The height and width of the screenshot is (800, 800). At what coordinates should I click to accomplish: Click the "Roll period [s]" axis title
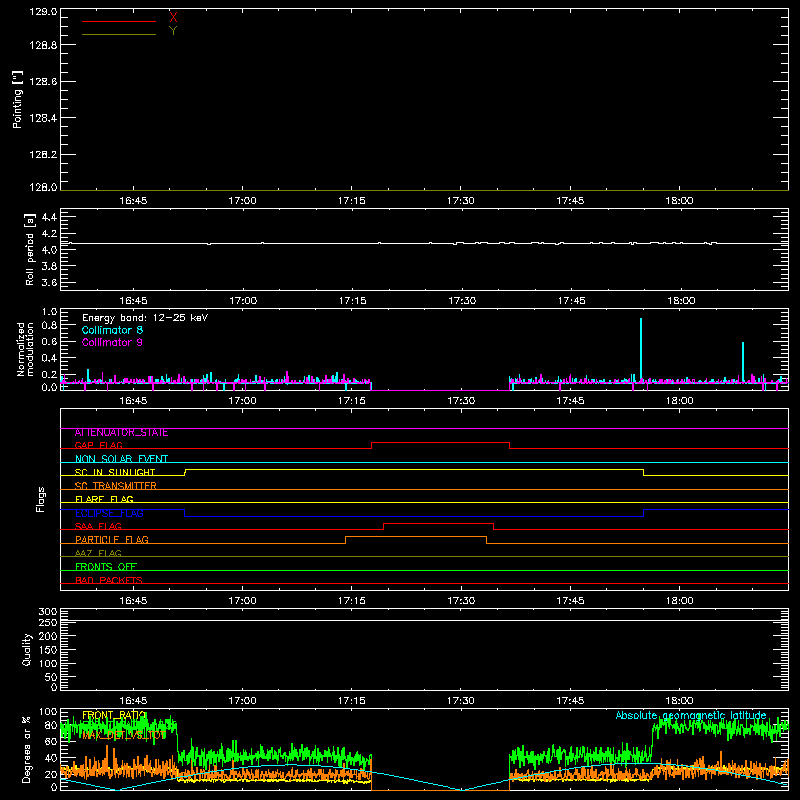tap(29, 249)
